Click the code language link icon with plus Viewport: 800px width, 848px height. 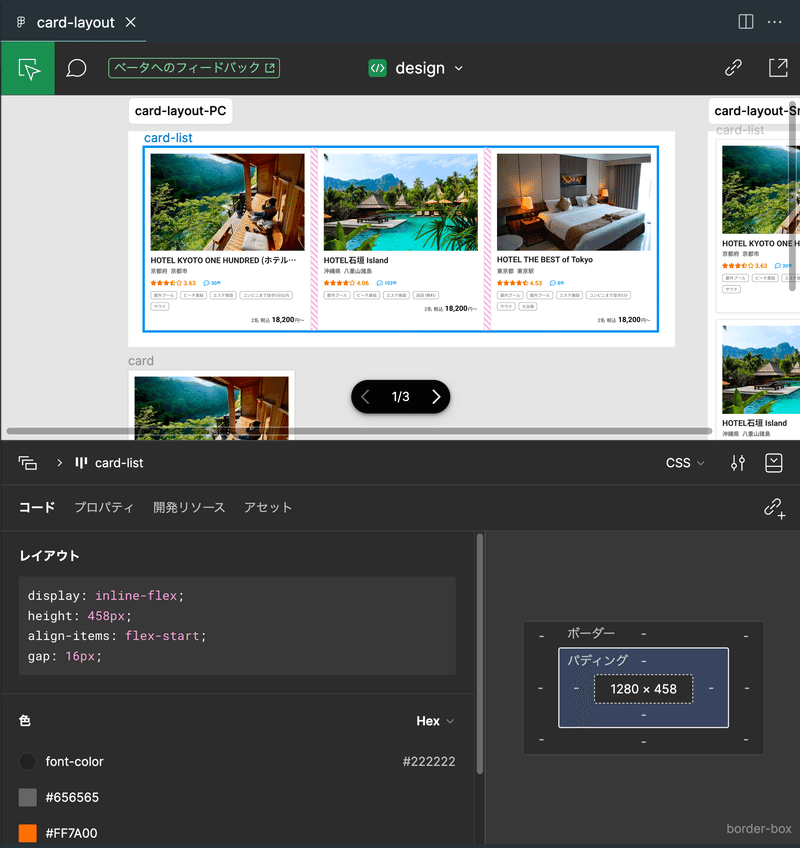click(774, 509)
